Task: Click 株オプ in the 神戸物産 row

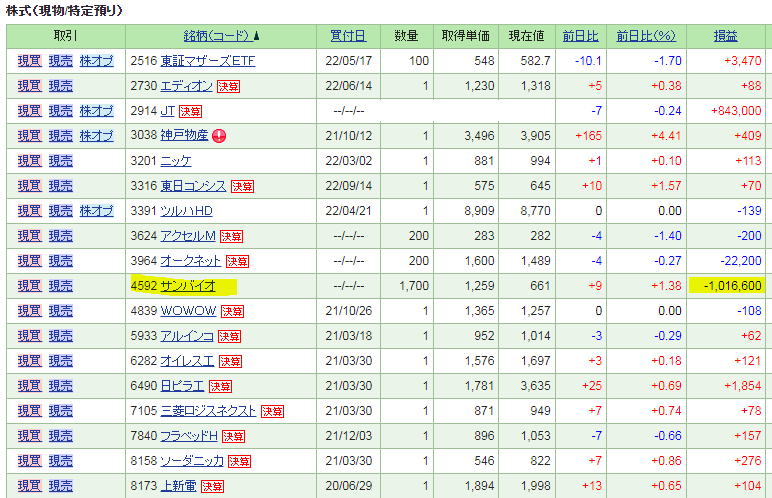Action: [96, 136]
